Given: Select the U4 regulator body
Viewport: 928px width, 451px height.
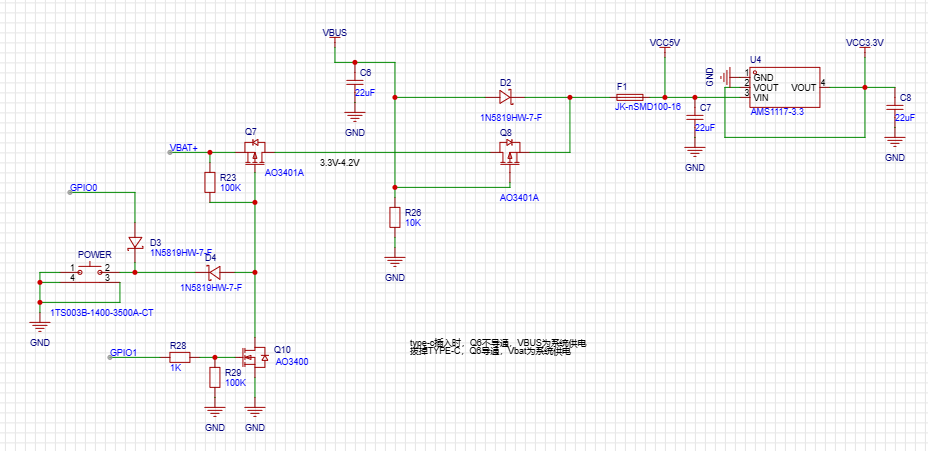Looking at the screenshot, I should point(785,87).
